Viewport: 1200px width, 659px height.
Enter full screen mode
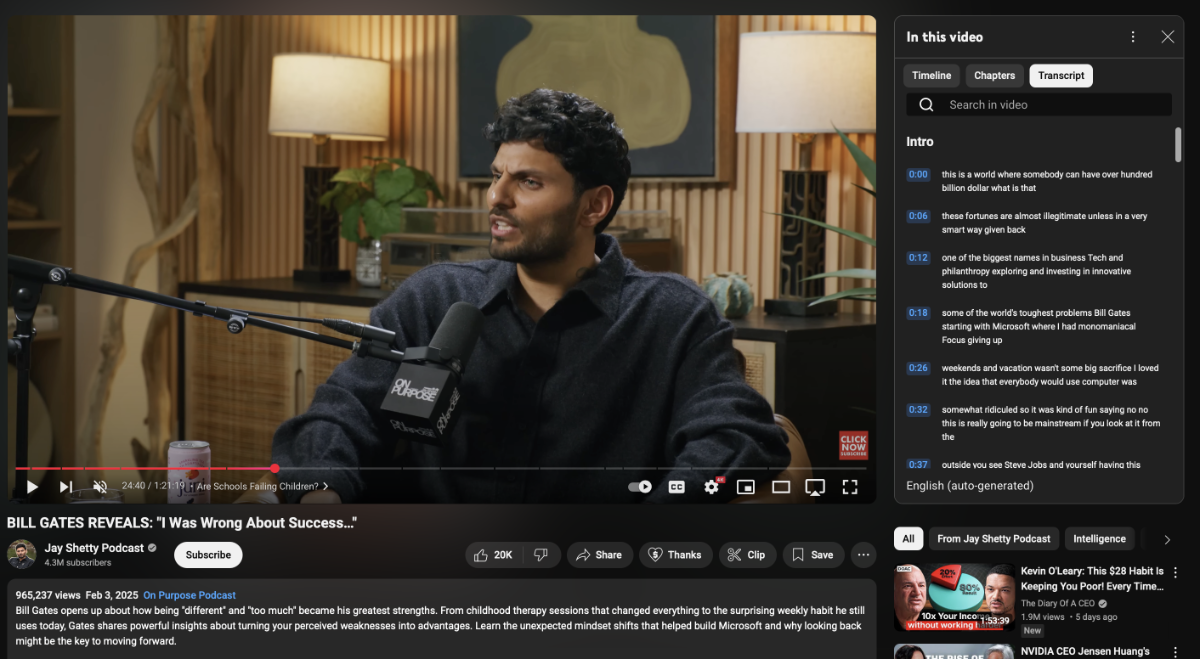(x=850, y=487)
